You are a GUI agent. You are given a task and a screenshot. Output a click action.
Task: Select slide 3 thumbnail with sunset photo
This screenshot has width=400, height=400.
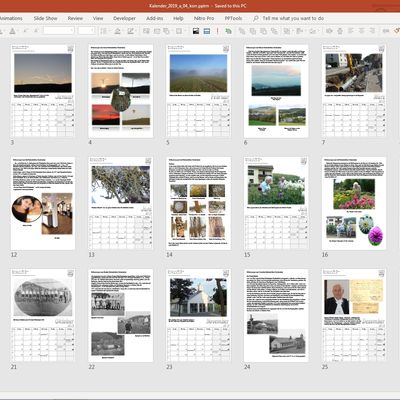[x=43, y=91]
